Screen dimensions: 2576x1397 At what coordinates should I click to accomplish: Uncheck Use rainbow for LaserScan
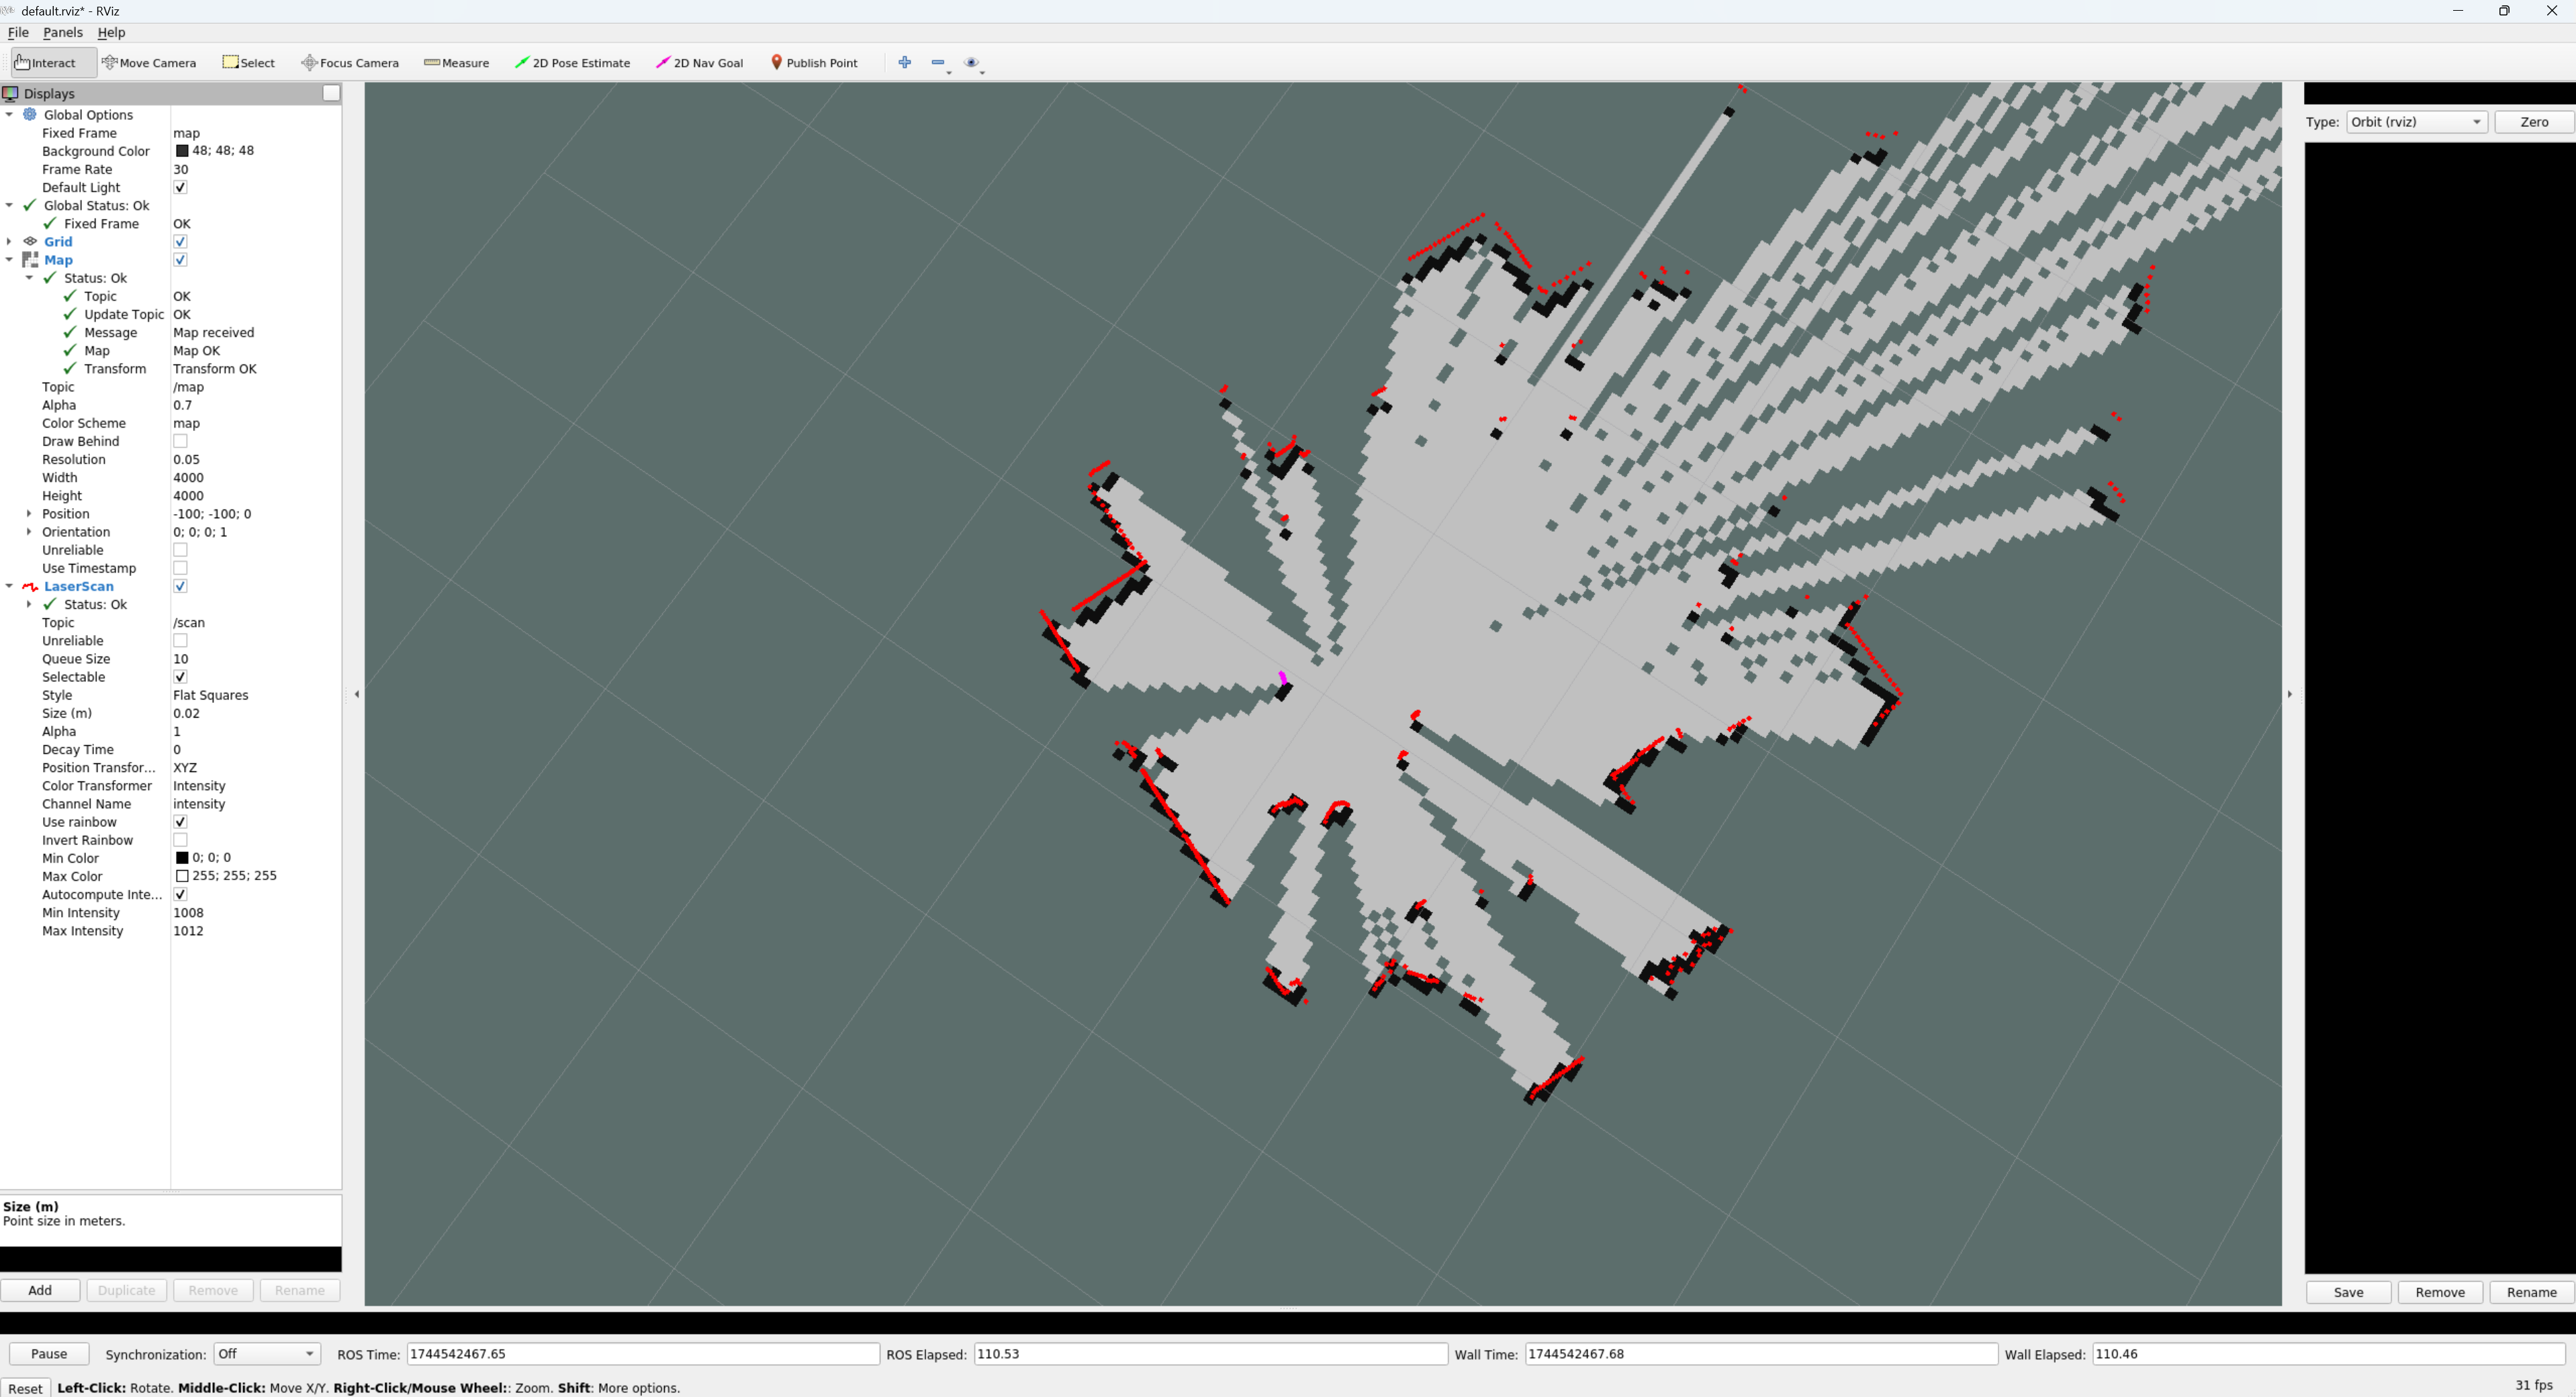coord(180,821)
